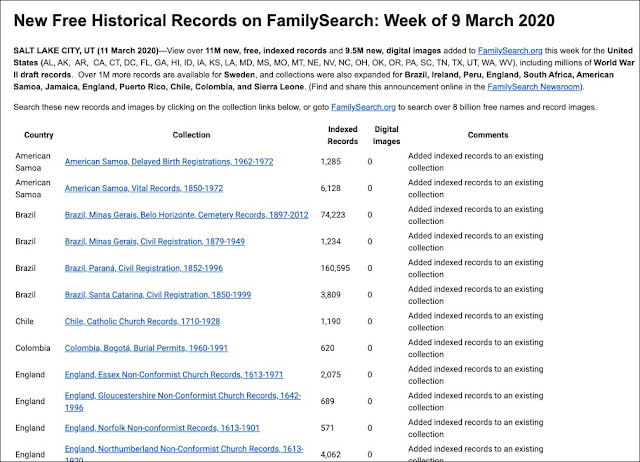This screenshot has height=462, width=640.
Task: Open the FamilySearch Newsroom link
Action: [534, 87]
